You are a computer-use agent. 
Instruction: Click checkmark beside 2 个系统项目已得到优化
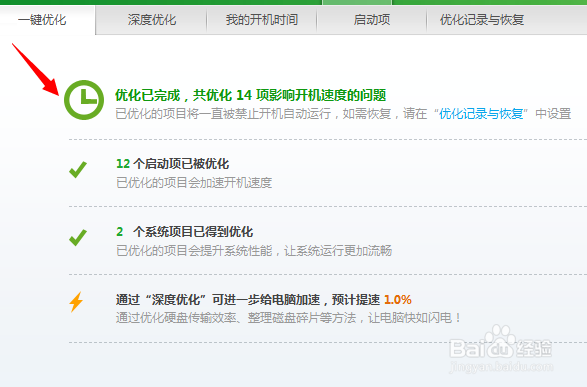[78, 238]
